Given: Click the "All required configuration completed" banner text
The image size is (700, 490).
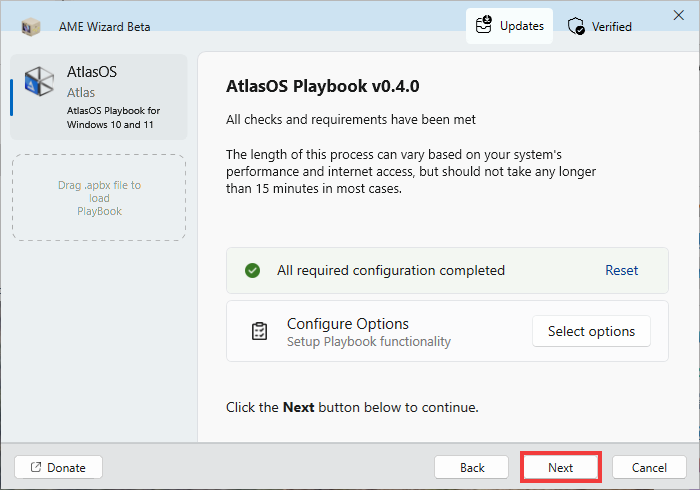Looking at the screenshot, I should [x=391, y=270].
